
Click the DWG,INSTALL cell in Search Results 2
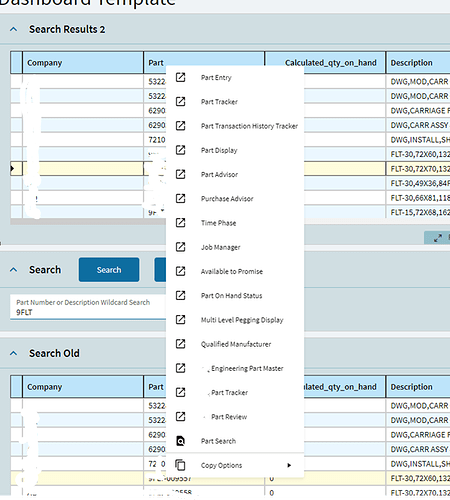(418, 140)
